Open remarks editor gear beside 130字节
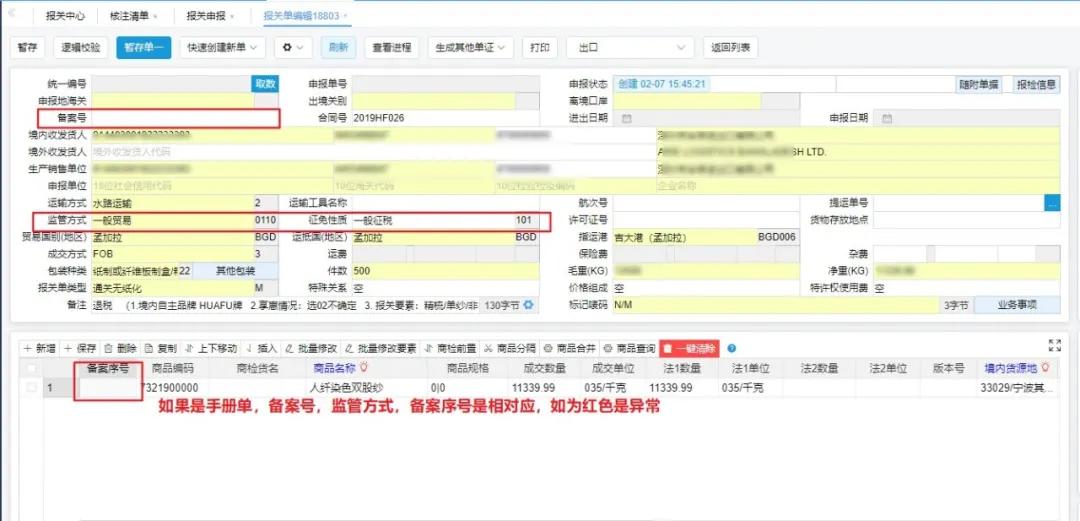1080x521 pixels. [529, 305]
